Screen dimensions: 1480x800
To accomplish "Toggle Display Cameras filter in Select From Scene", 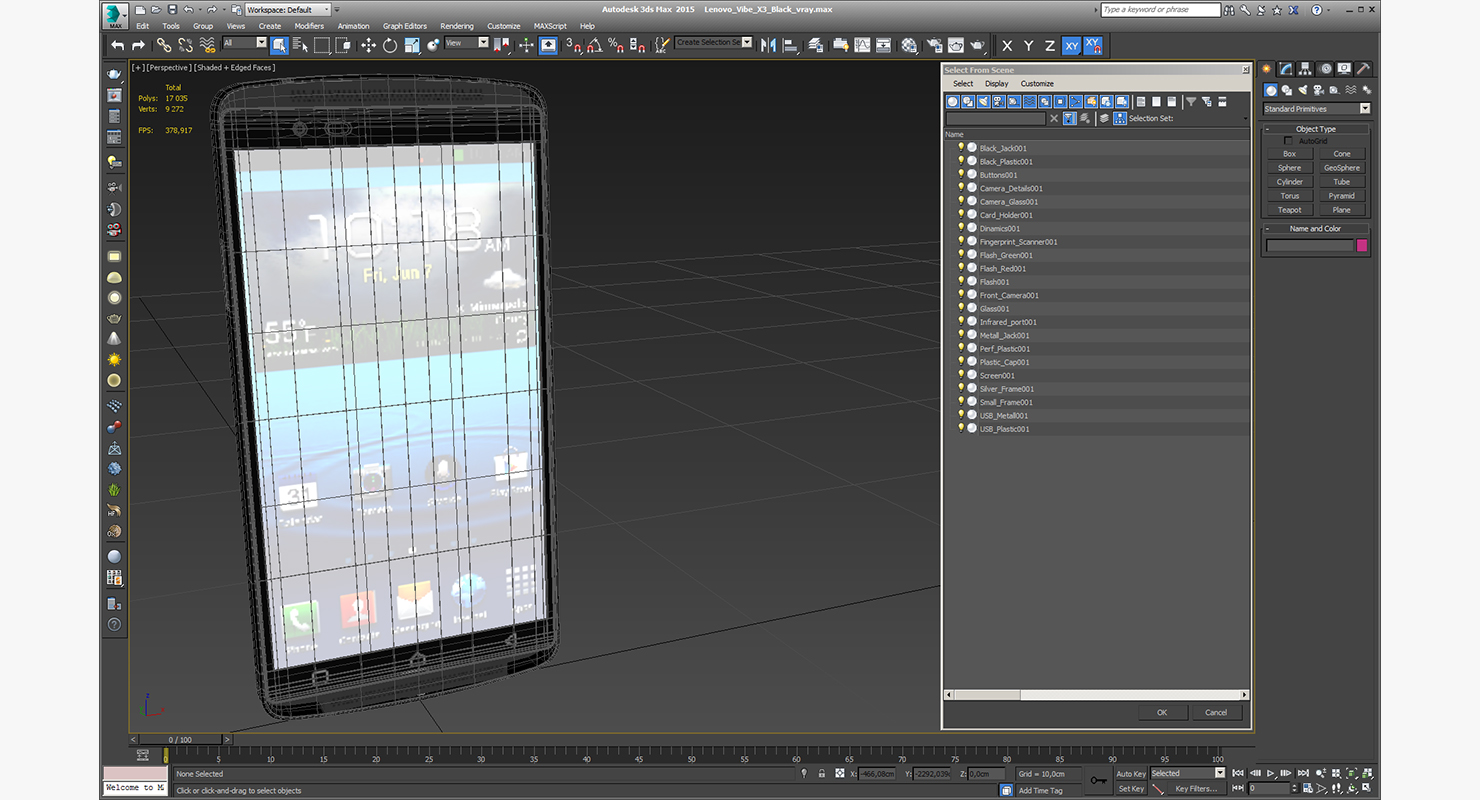I will 1000,102.
